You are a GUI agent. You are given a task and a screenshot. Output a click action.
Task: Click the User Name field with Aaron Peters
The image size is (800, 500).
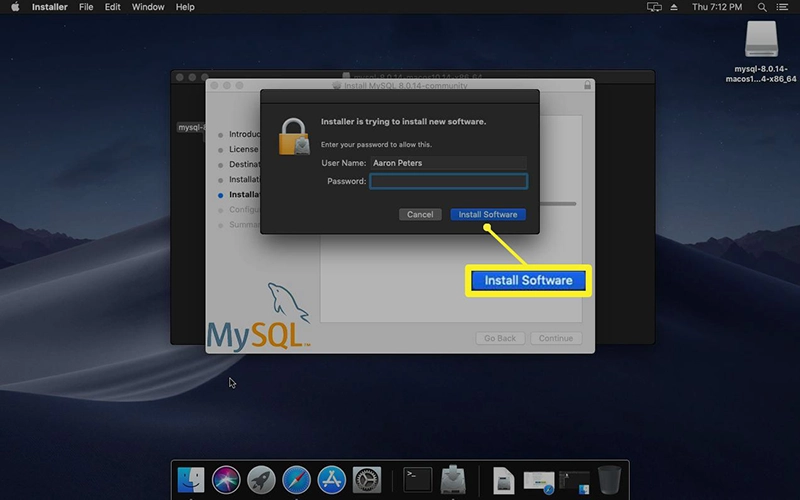448,163
